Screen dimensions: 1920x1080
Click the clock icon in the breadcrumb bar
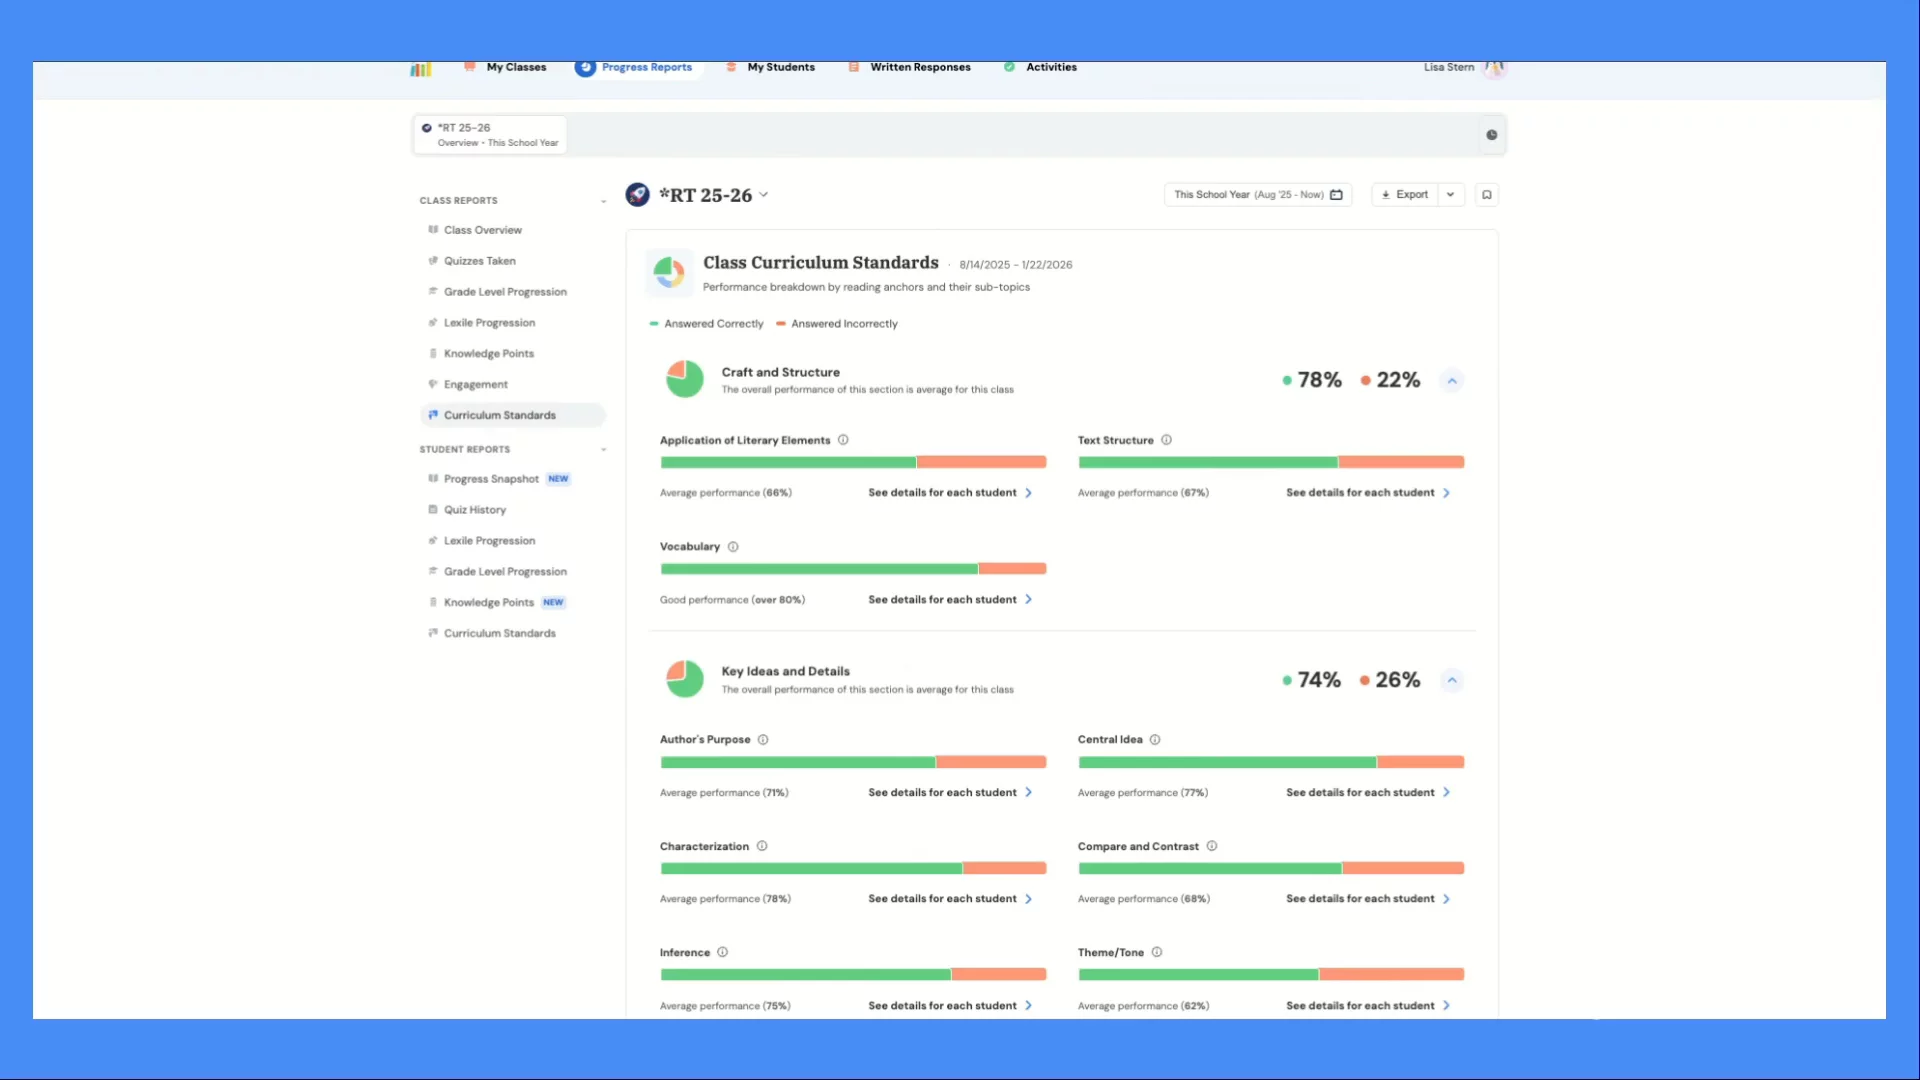point(1491,135)
